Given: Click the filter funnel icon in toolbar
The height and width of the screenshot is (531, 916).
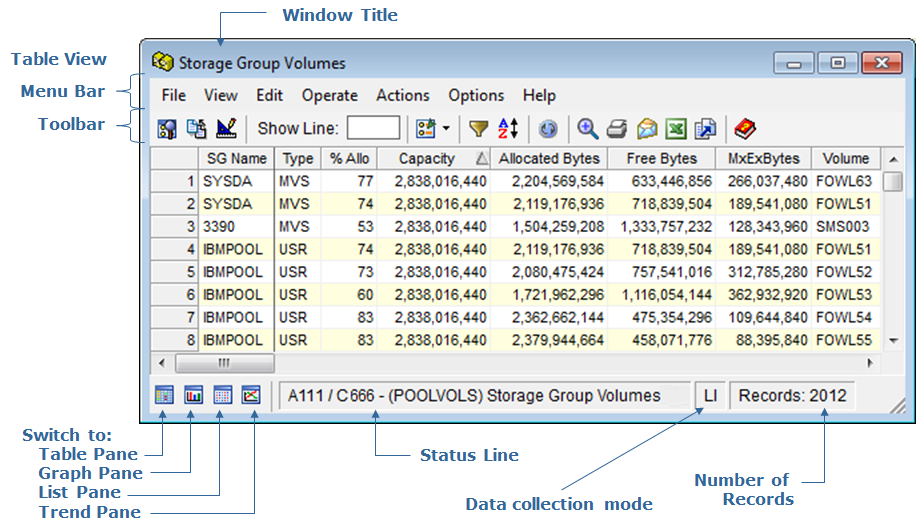Looking at the screenshot, I should [479, 128].
